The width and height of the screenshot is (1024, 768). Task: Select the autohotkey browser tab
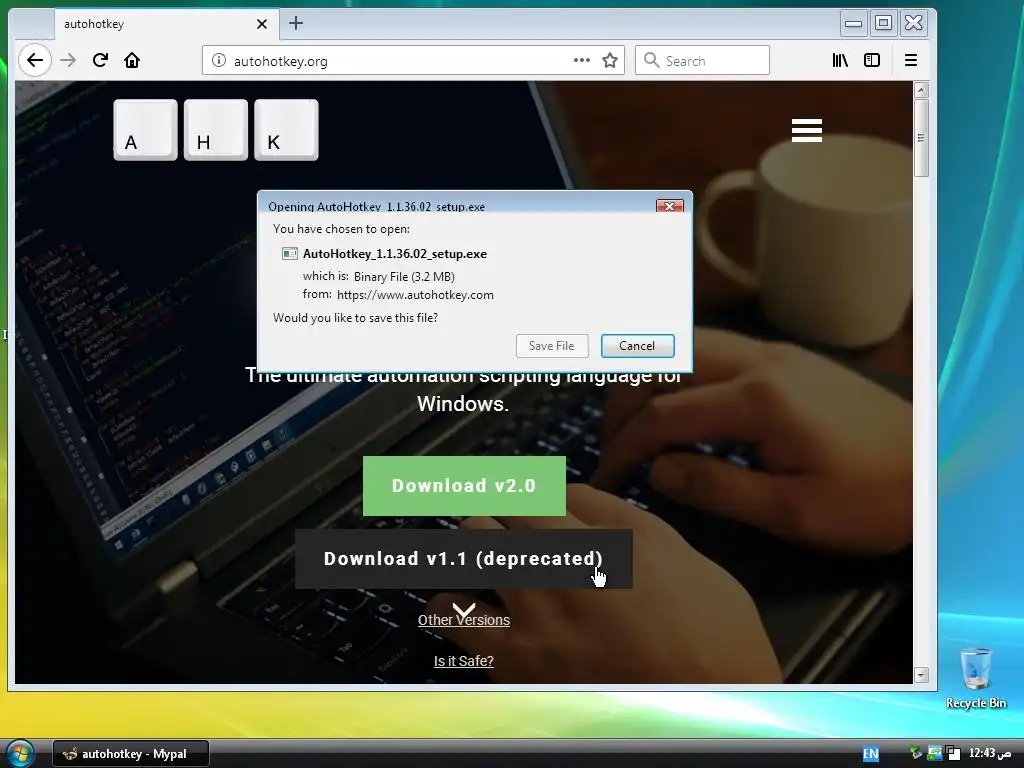point(167,24)
